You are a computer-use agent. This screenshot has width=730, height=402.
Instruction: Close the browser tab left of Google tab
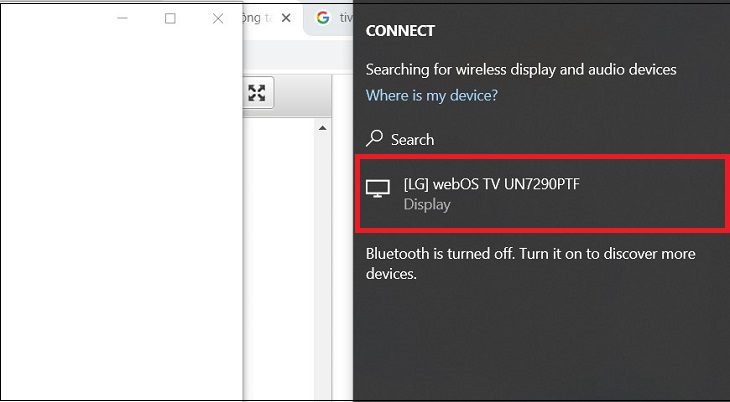pos(287,18)
